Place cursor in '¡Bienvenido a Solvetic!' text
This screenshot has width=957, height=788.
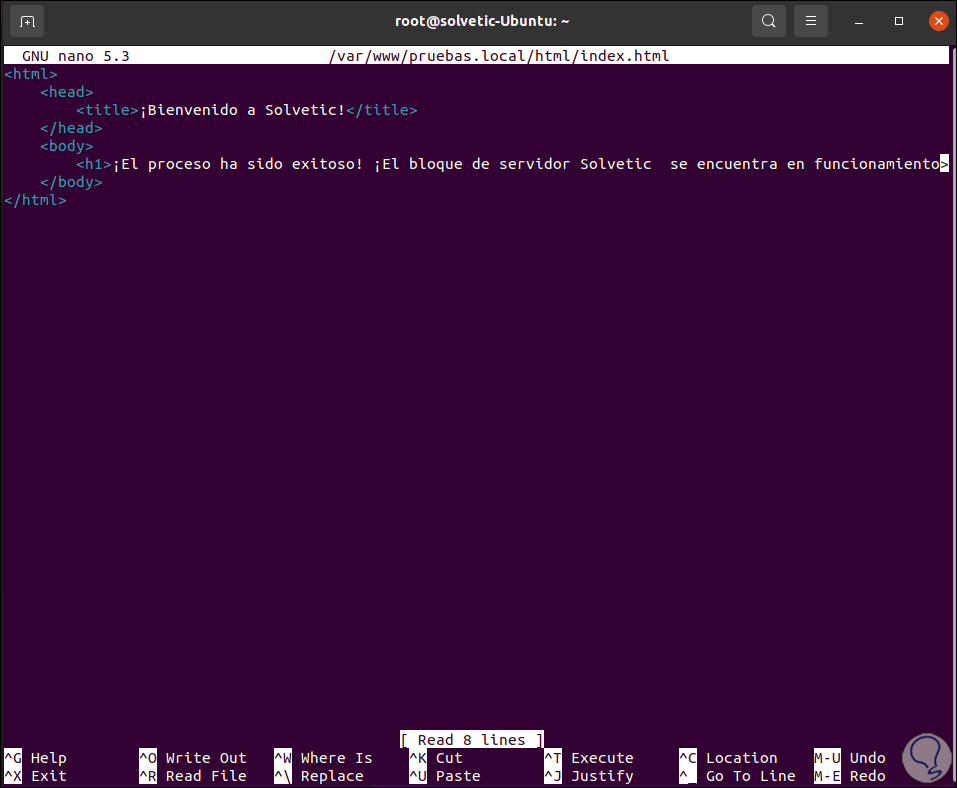[242, 110]
